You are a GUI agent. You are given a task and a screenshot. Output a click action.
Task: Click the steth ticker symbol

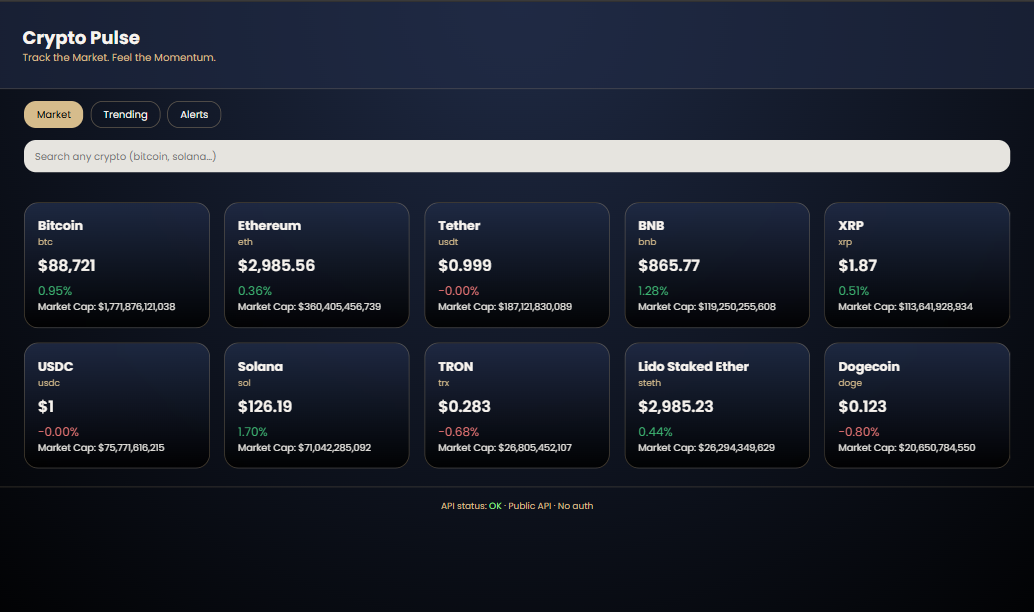point(650,383)
